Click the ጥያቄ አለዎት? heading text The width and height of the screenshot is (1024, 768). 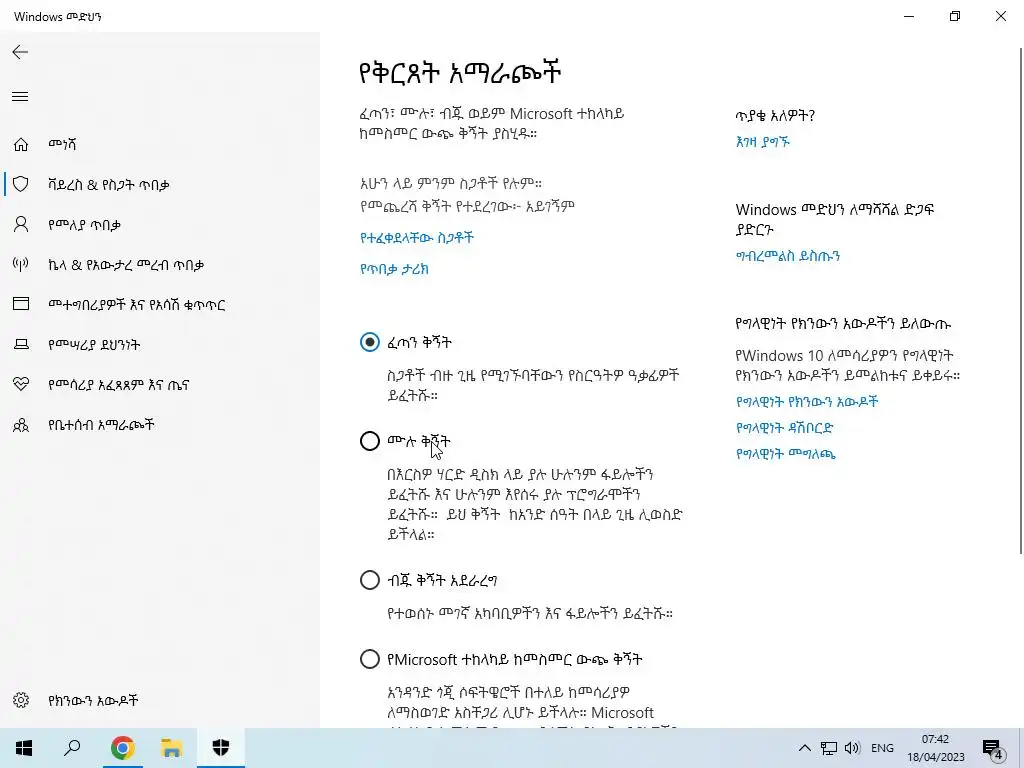point(775,116)
